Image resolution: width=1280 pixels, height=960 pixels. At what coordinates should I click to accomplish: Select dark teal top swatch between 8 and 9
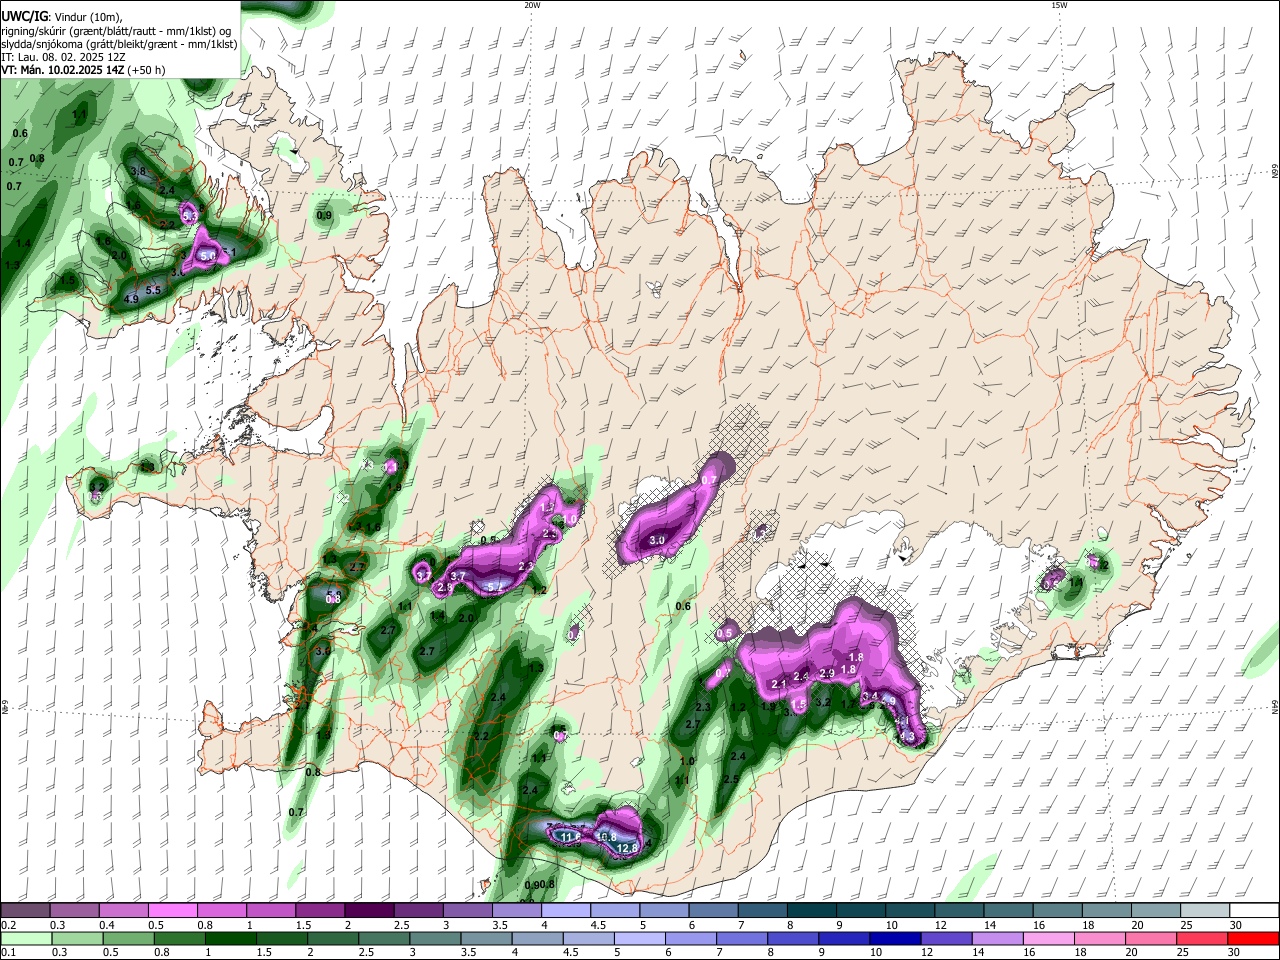(x=812, y=910)
